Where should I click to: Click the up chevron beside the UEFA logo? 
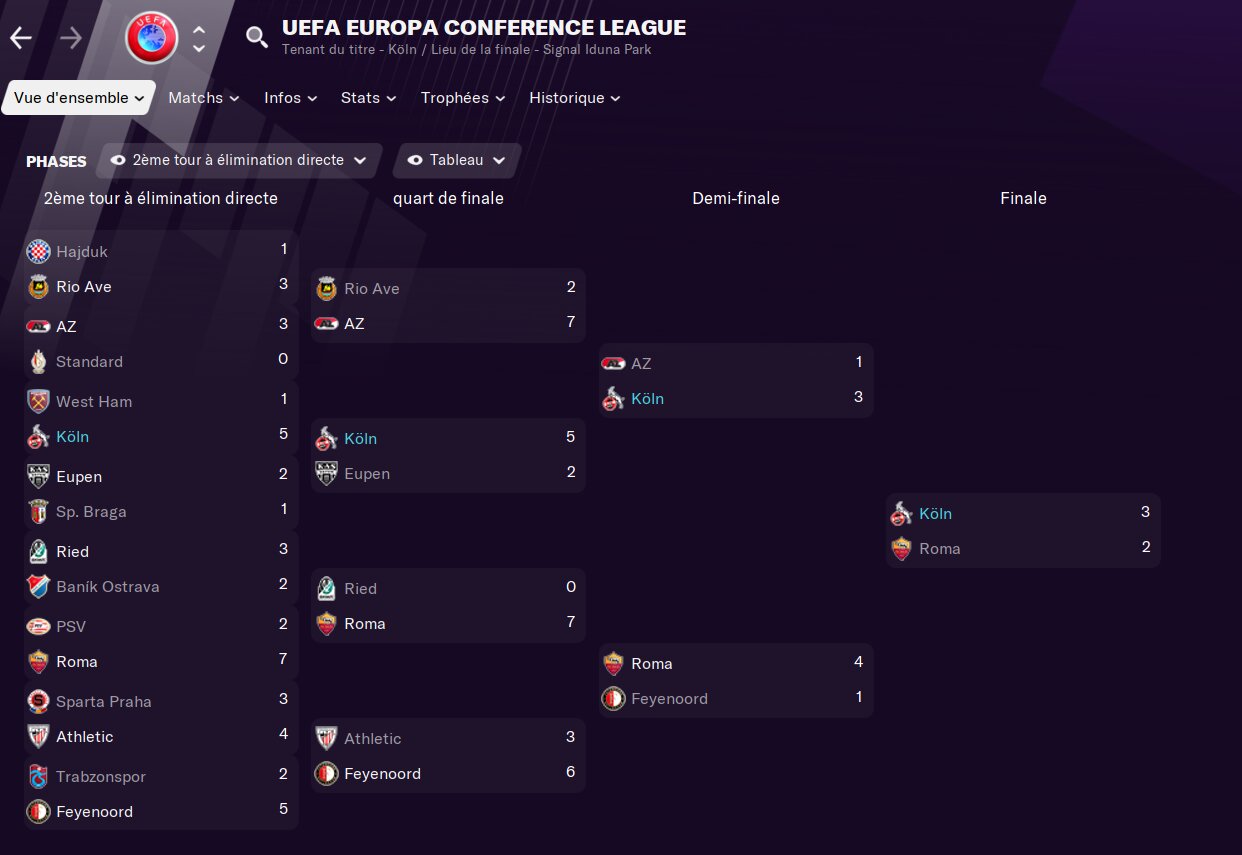[x=199, y=30]
